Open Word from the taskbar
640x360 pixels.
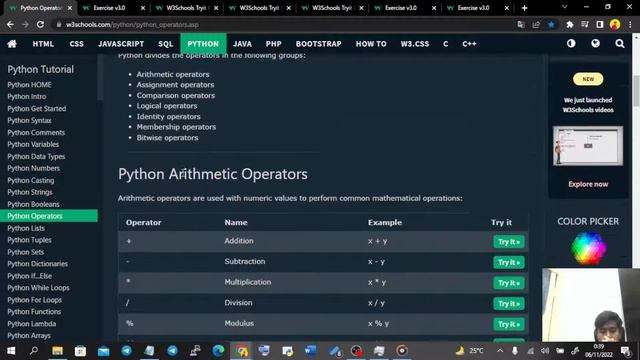[x=310, y=351]
